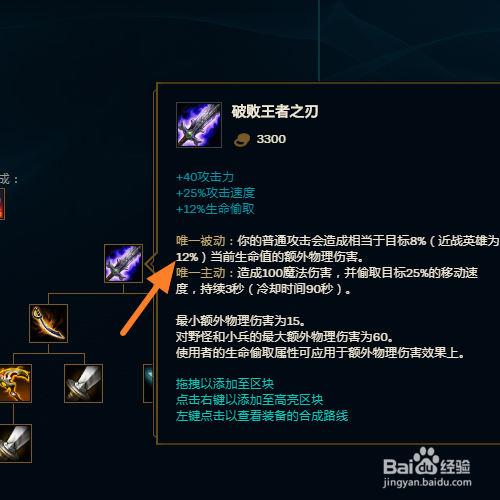Click the 唯一主动 active label
The width and height of the screenshot is (500, 500).
coord(201,273)
